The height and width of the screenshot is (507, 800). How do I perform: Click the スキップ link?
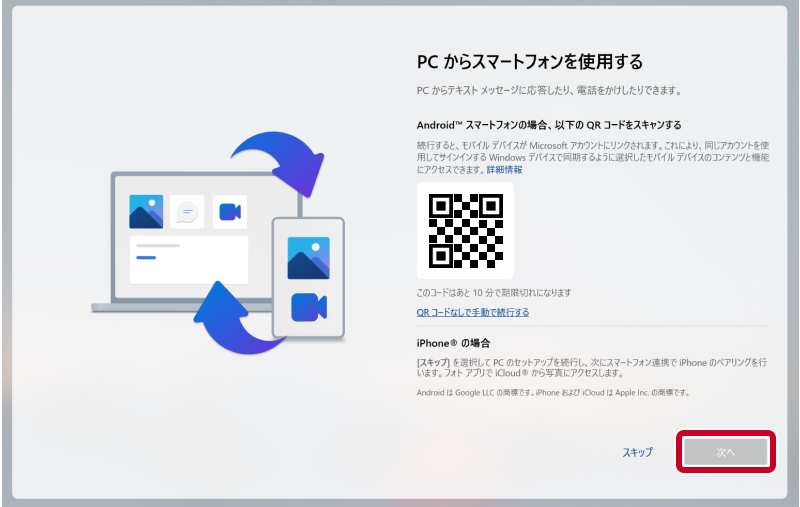tap(637, 452)
